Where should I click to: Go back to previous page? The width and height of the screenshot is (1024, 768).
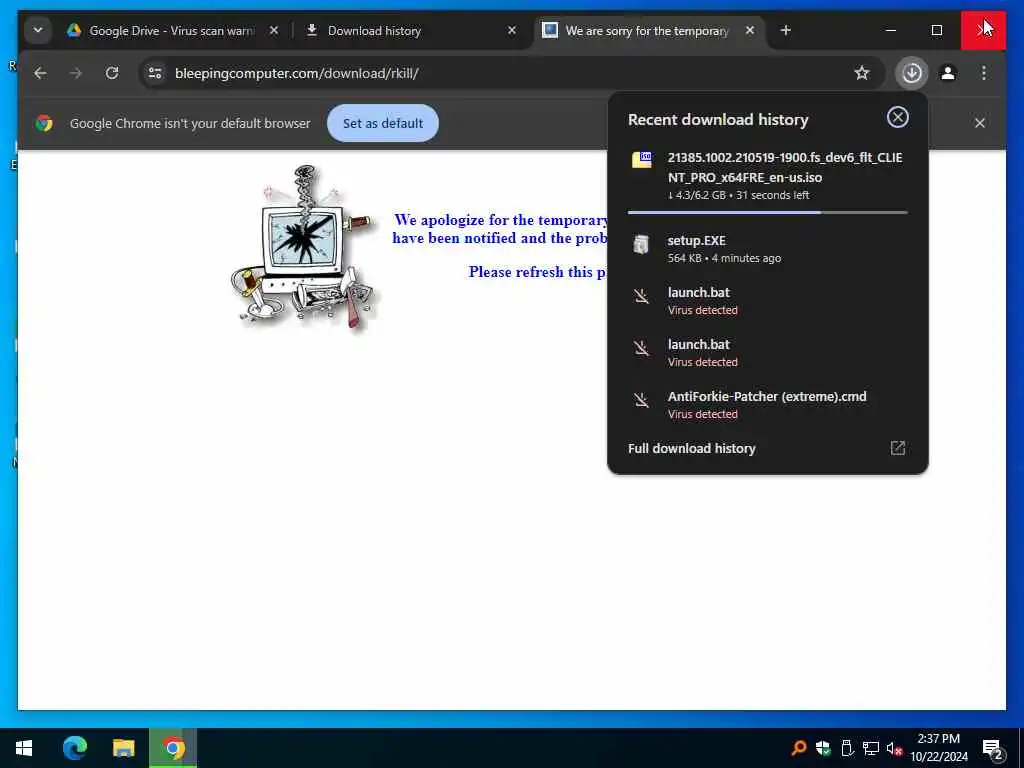point(40,73)
